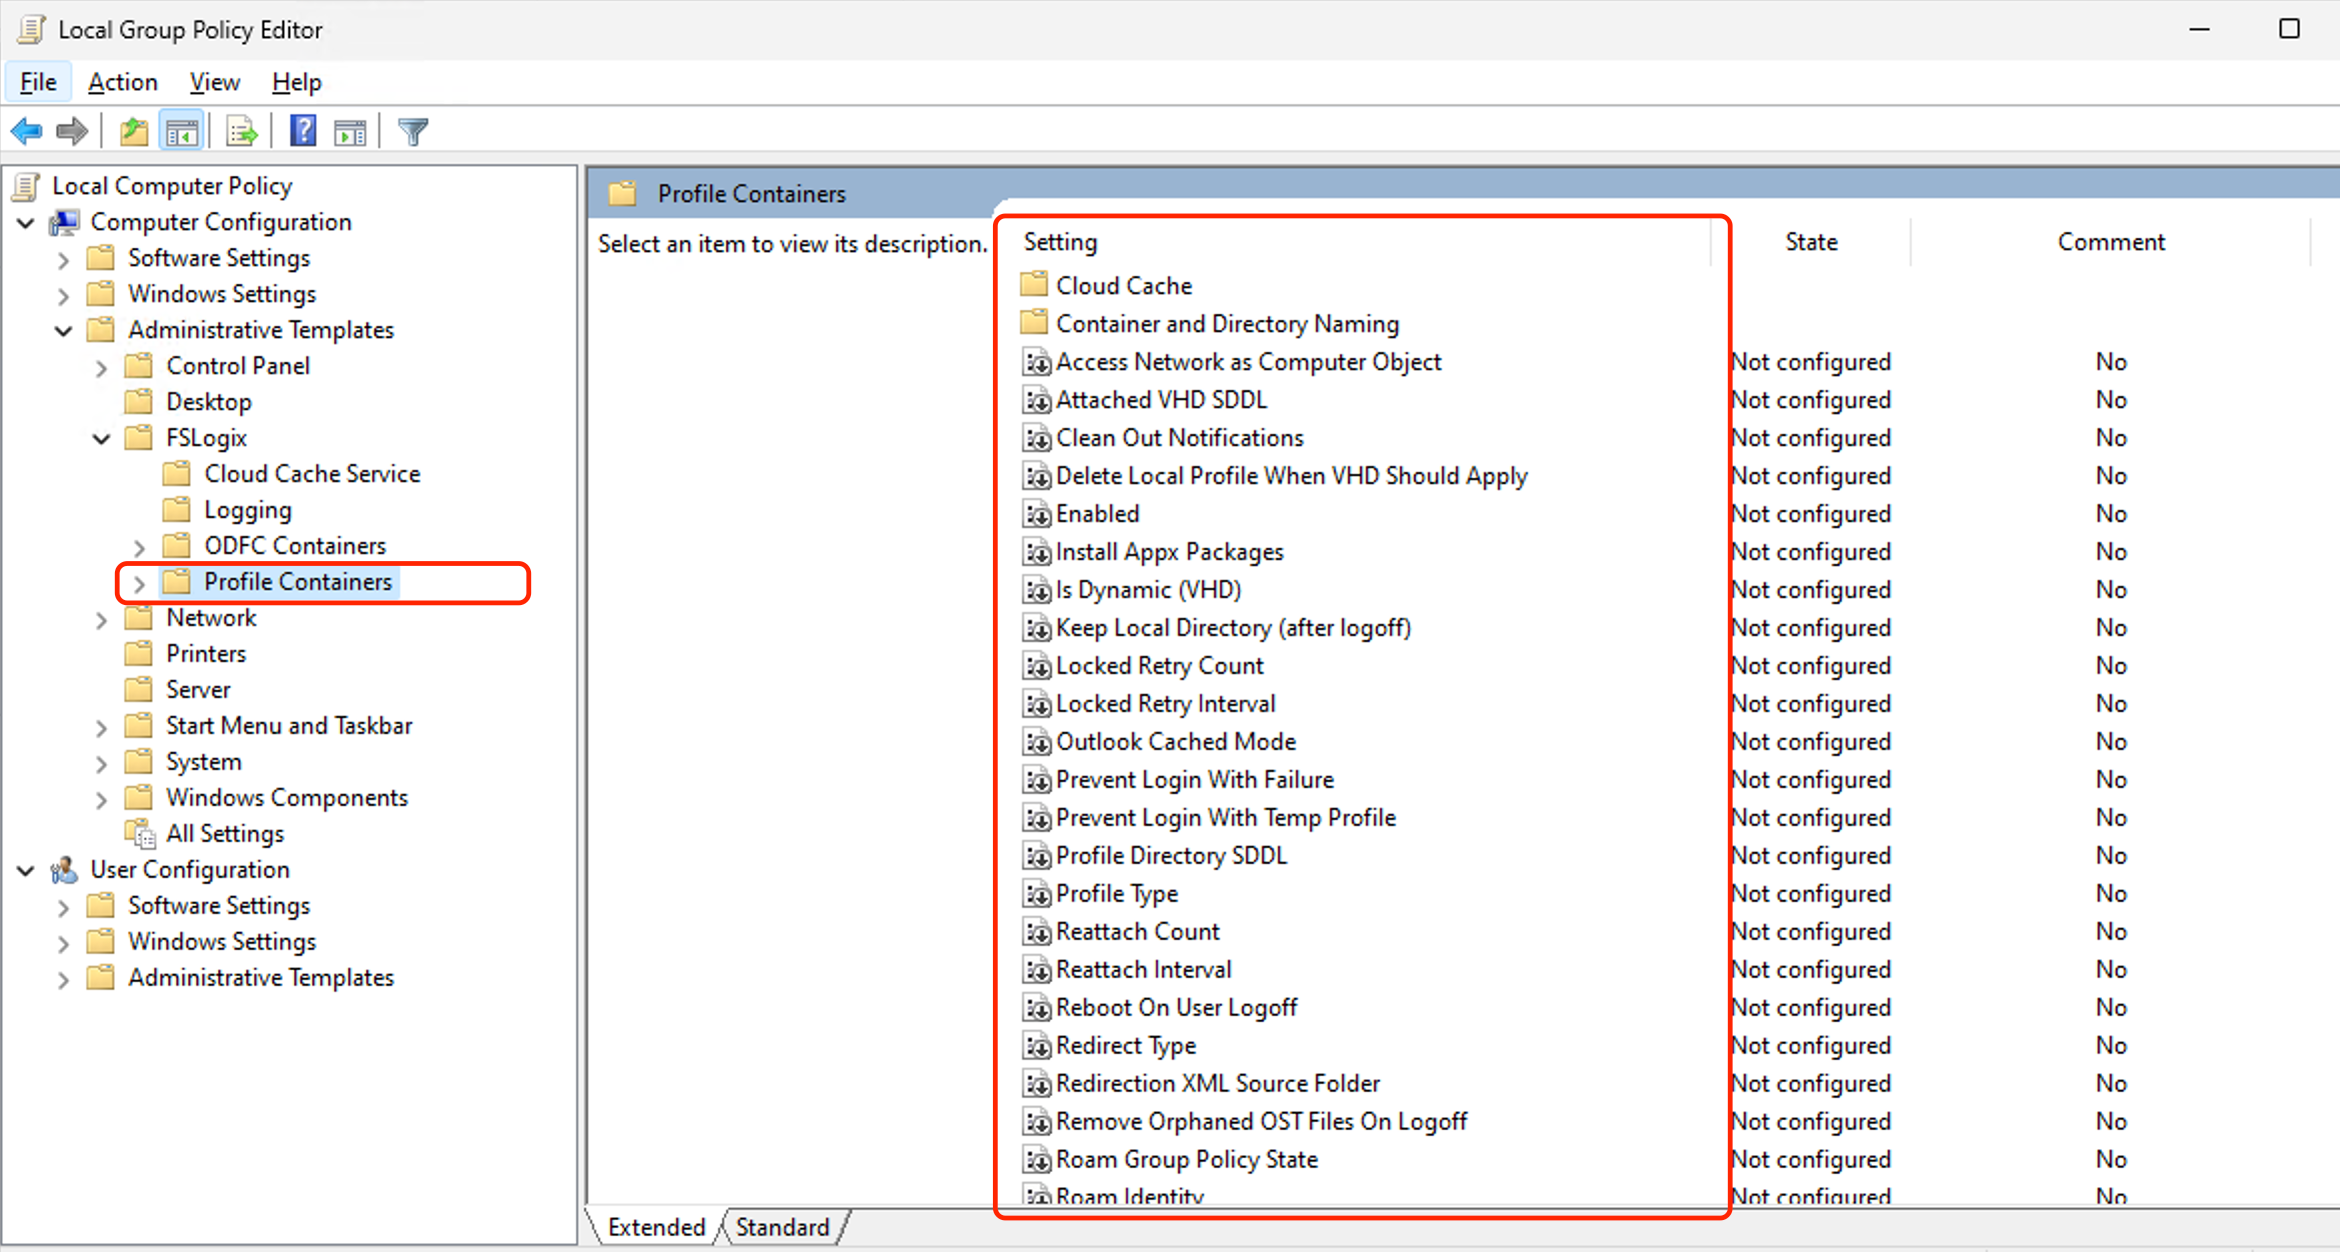Select Prevent Login With Temp Profile setting
The image size is (2340, 1252).
pyautogui.click(x=1225, y=818)
